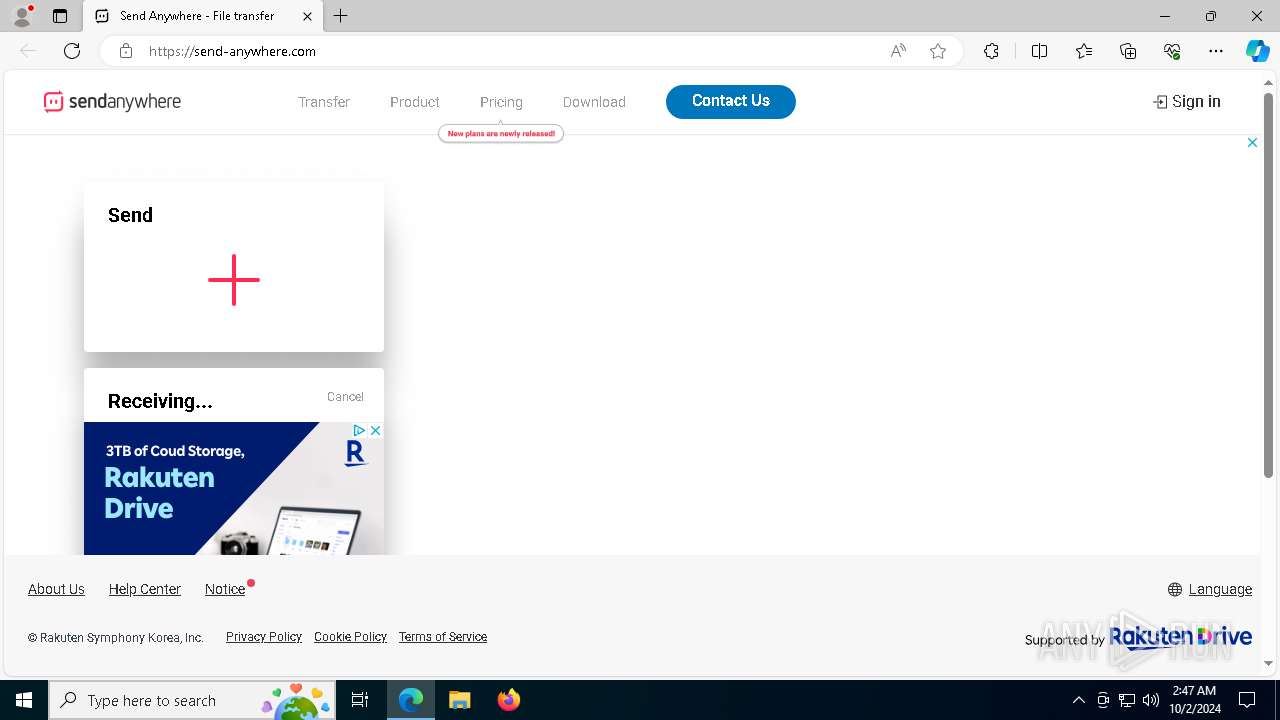Open Browser essentials heart icon
1280x720 pixels.
[1172, 51]
